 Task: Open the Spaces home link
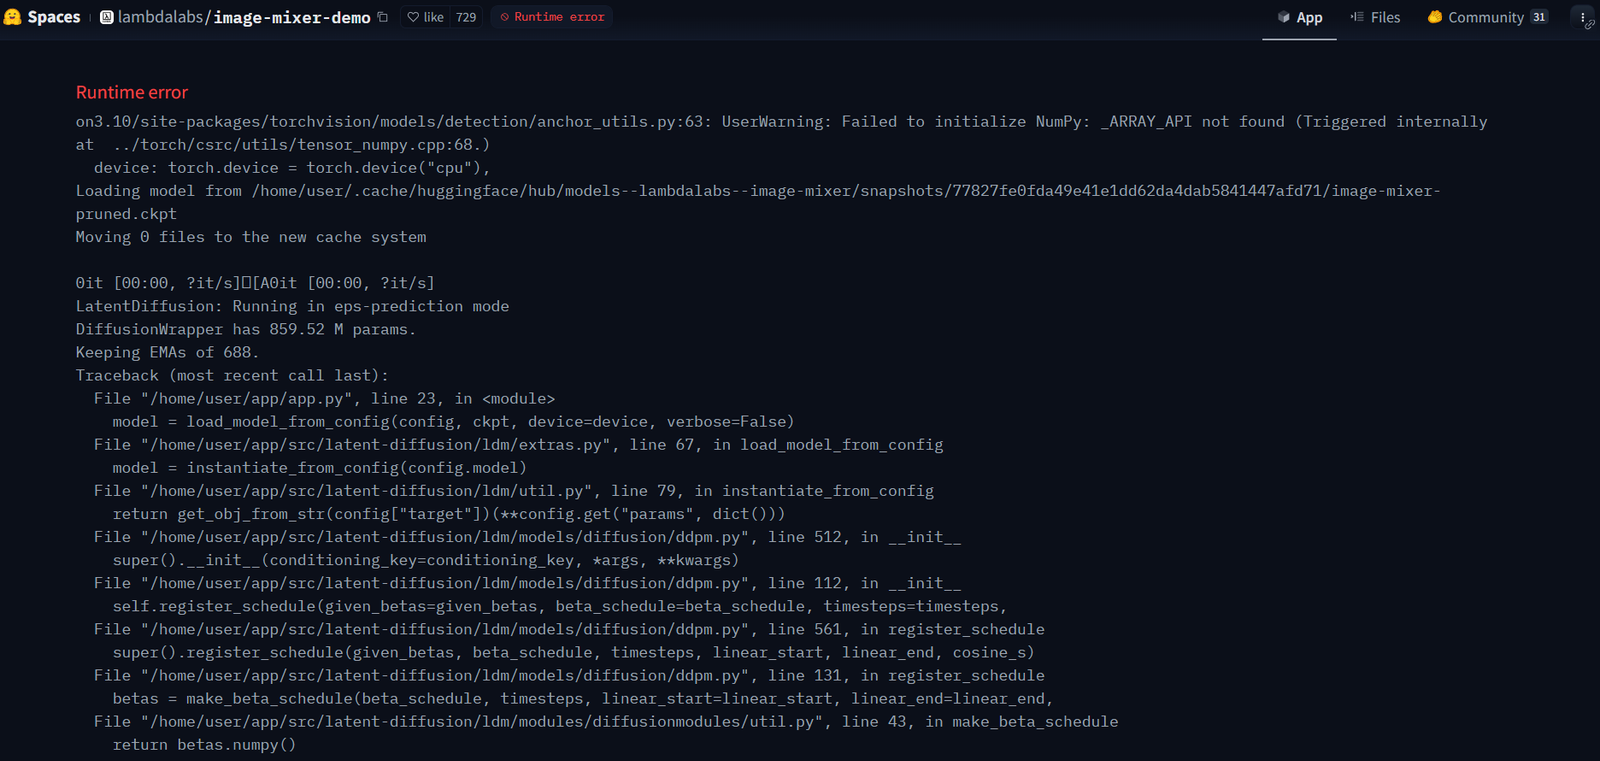click(x=53, y=17)
